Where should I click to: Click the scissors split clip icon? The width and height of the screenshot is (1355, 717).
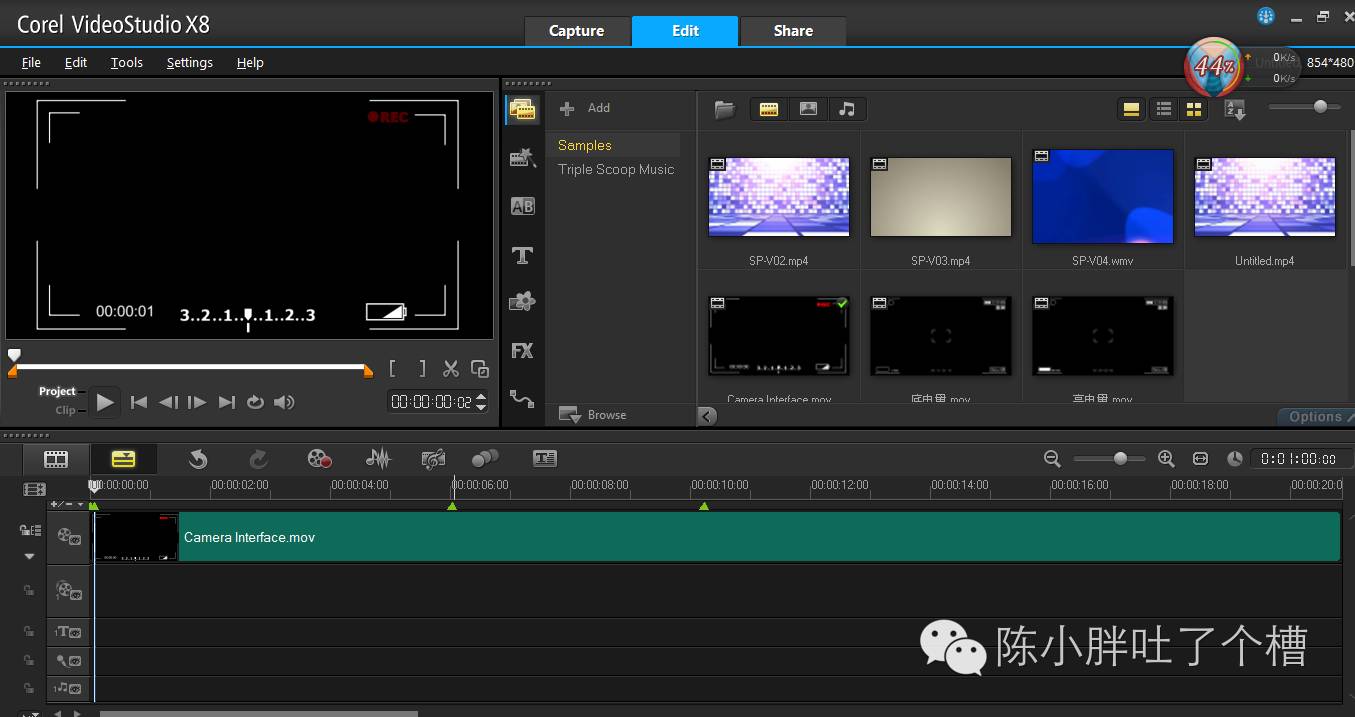[451, 369]
